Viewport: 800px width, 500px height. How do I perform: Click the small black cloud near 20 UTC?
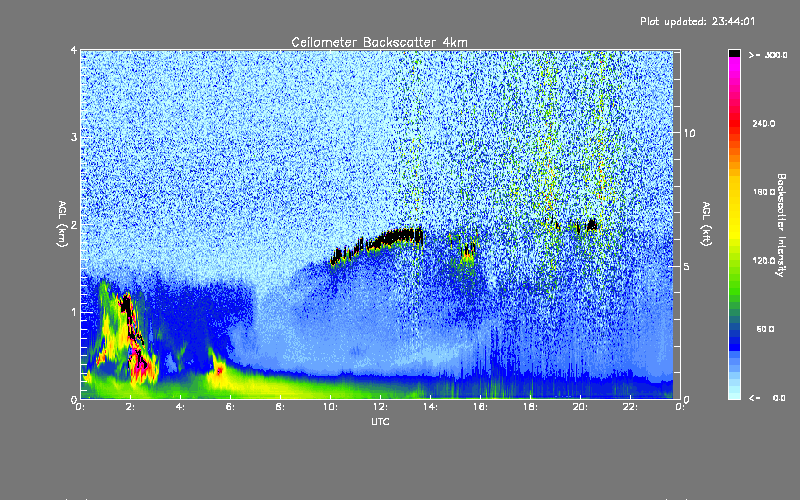coord(592,224)
